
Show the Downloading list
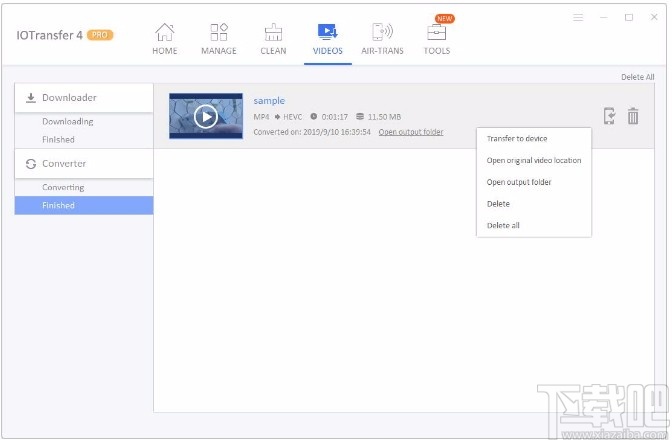tap(68, 121)
